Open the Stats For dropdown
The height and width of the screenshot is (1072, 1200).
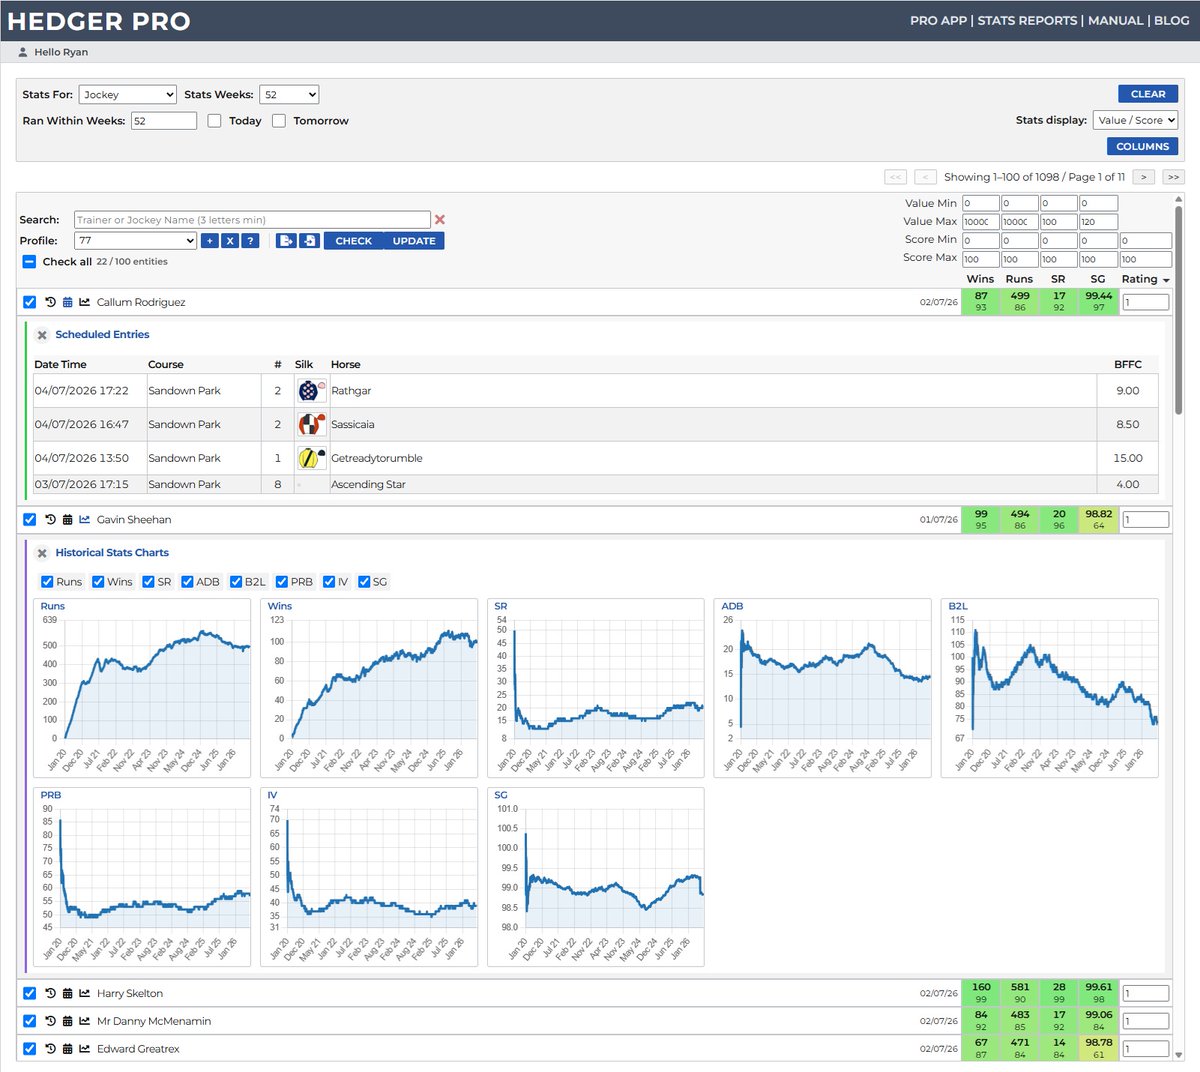point(128,94)
